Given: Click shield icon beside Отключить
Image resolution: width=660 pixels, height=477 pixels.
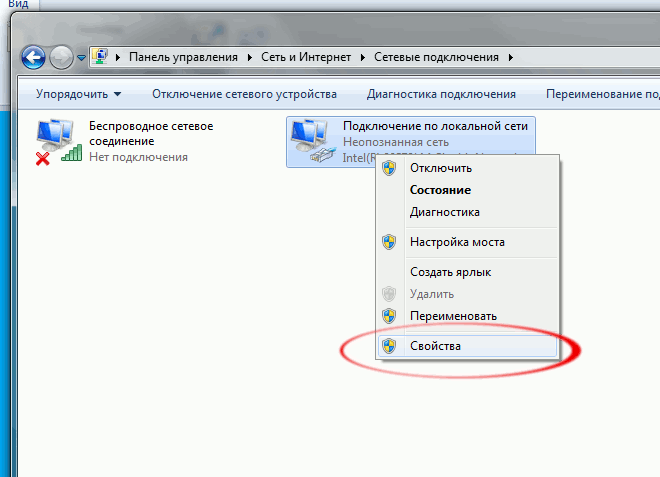Looking at the screenshot, I should pos(389,168).
